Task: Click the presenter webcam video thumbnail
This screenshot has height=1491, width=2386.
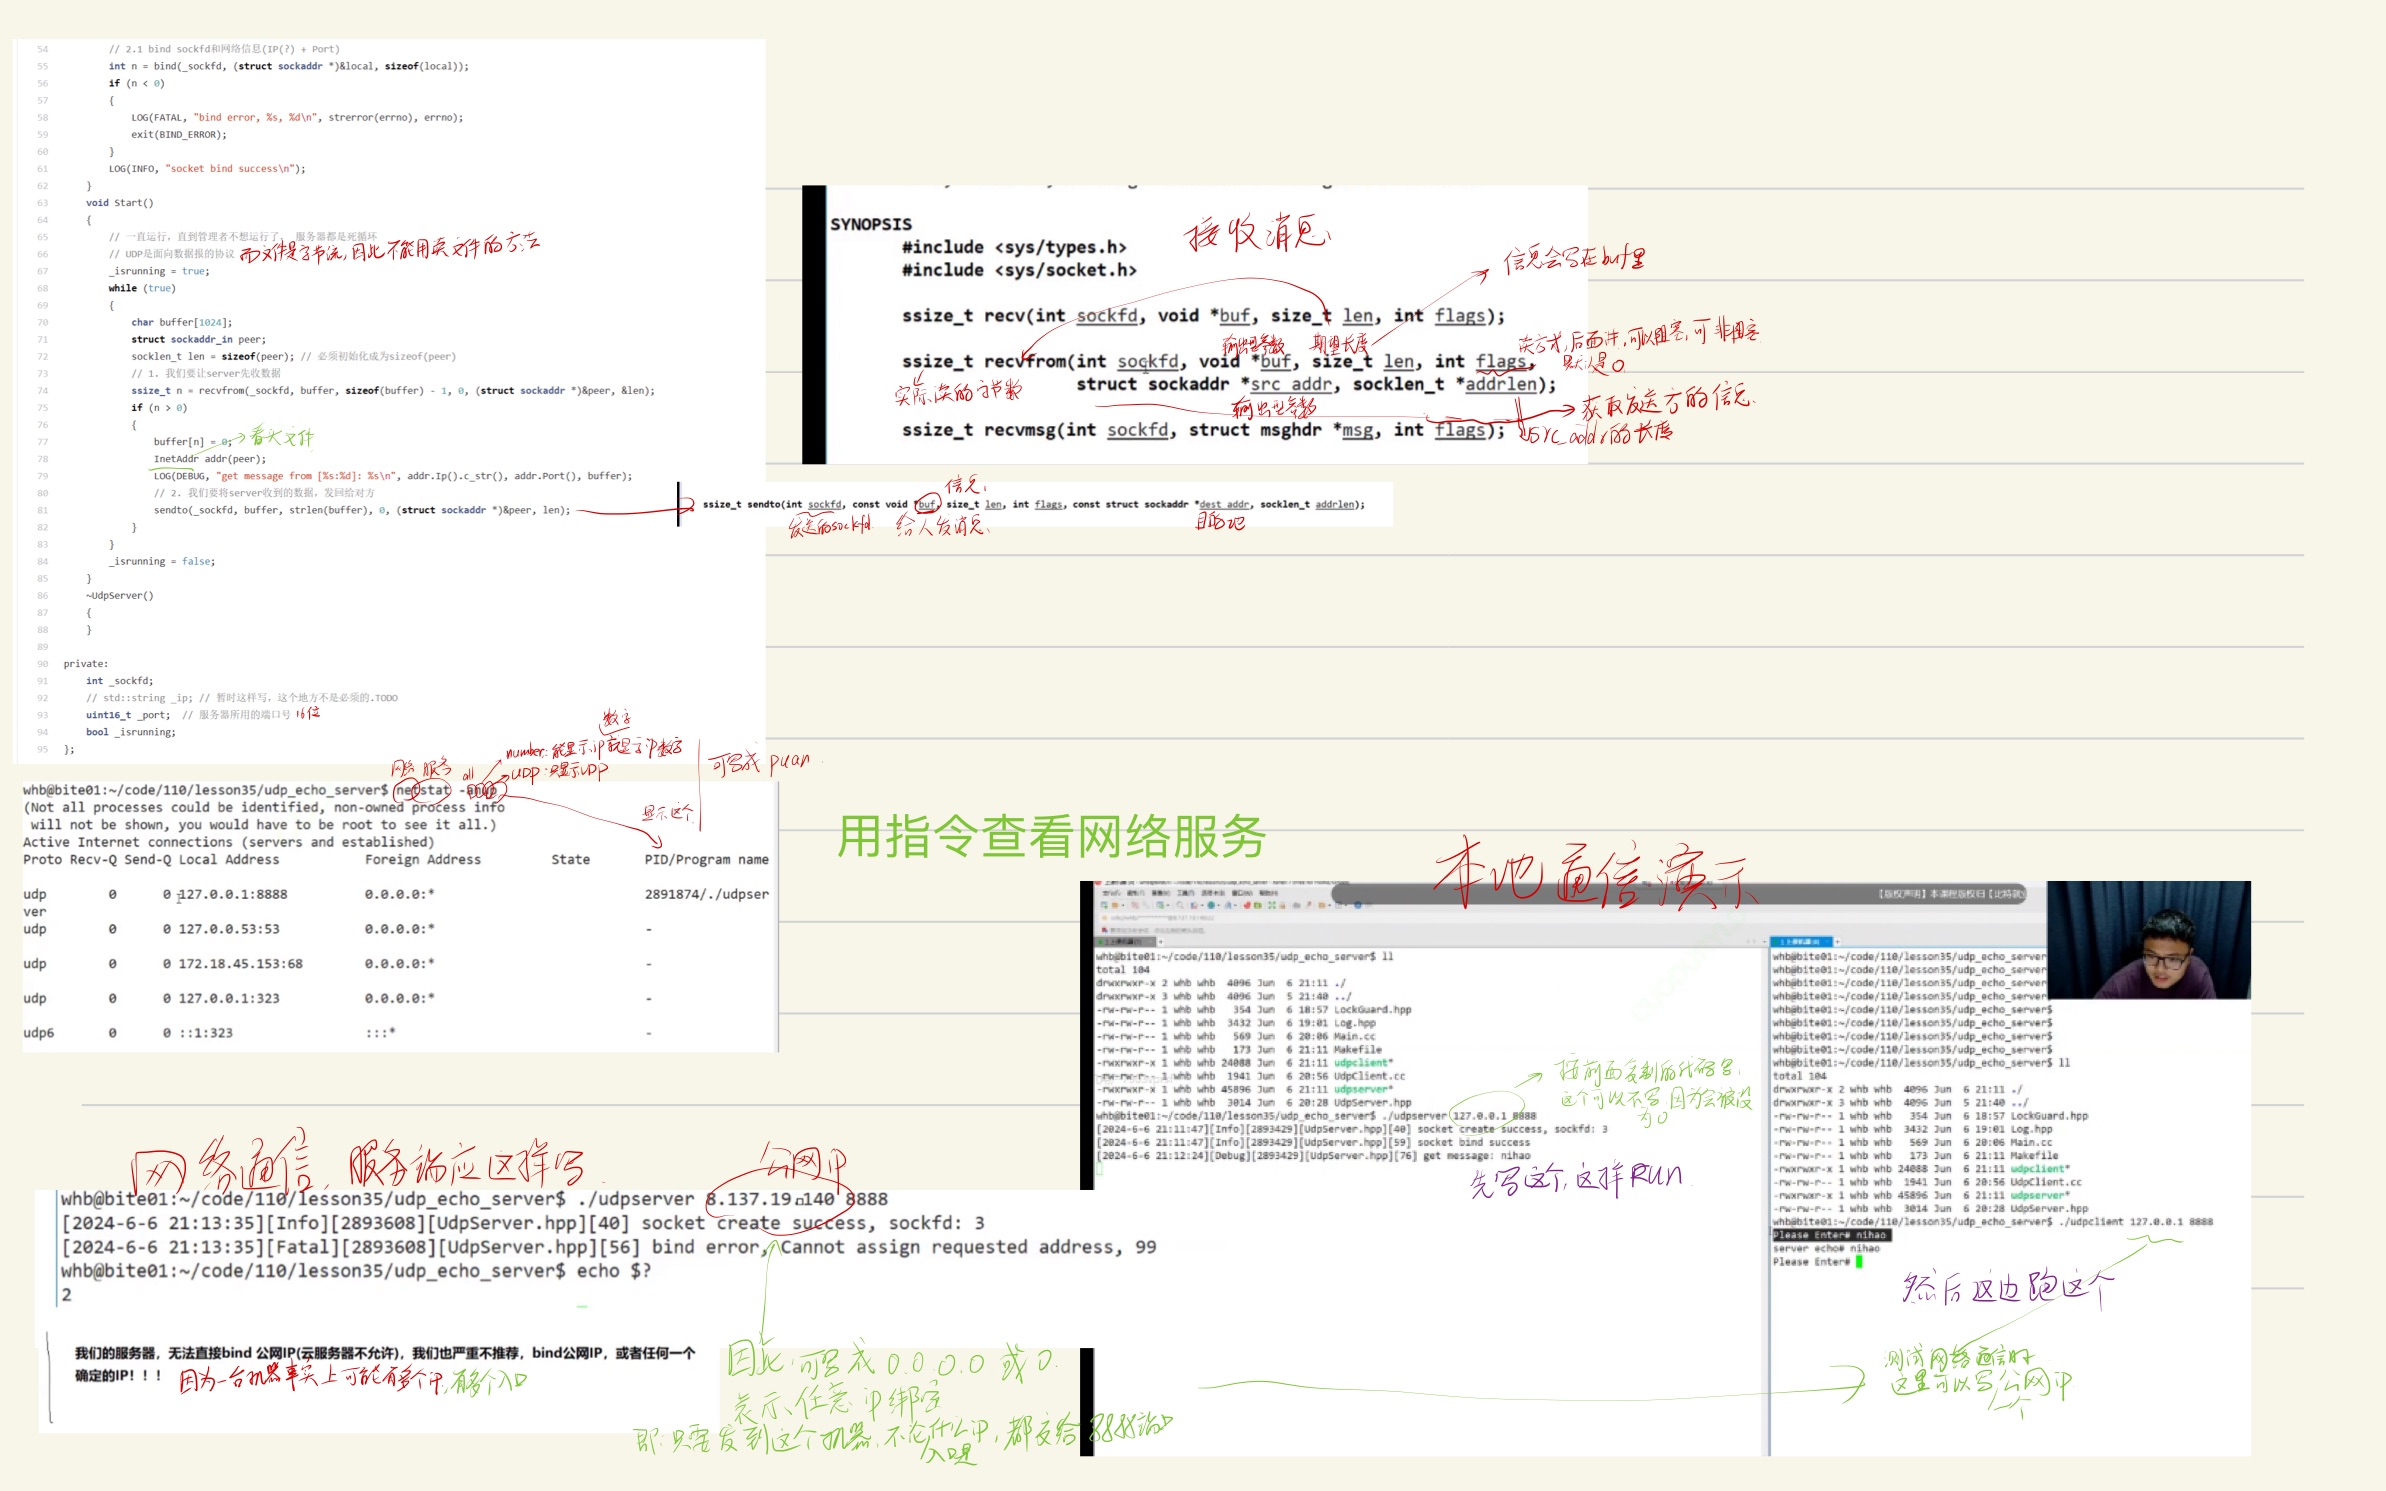Action: point(2148,940)
